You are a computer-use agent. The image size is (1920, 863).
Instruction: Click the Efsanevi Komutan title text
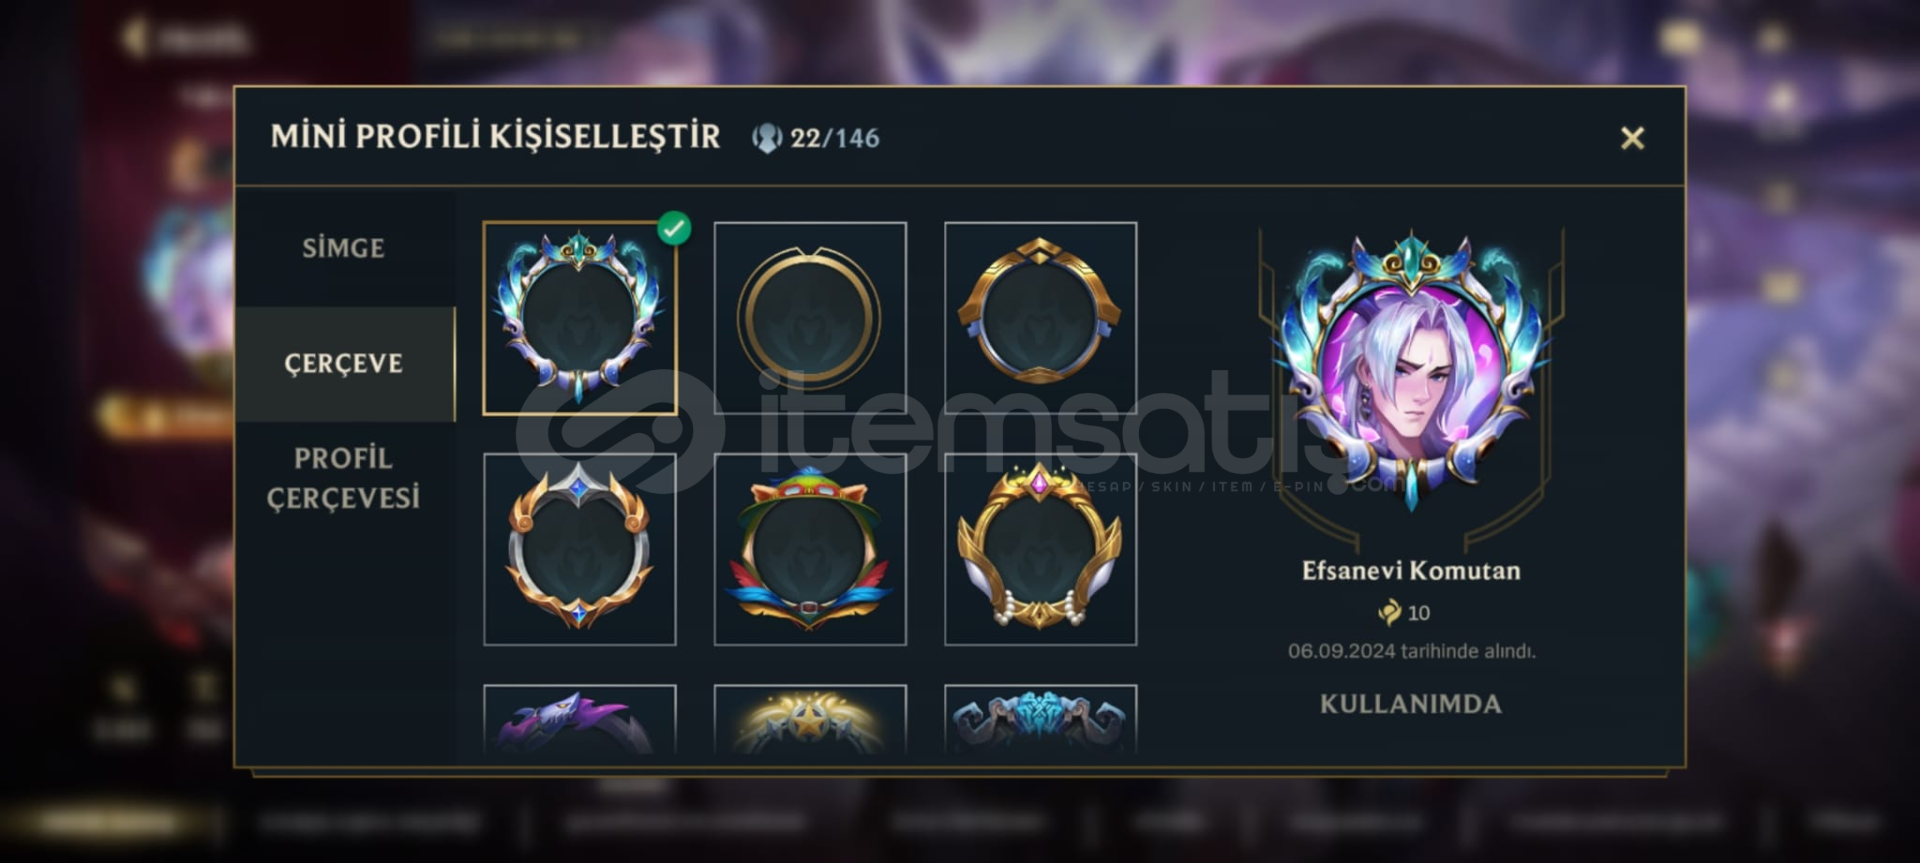(1411, 571)
